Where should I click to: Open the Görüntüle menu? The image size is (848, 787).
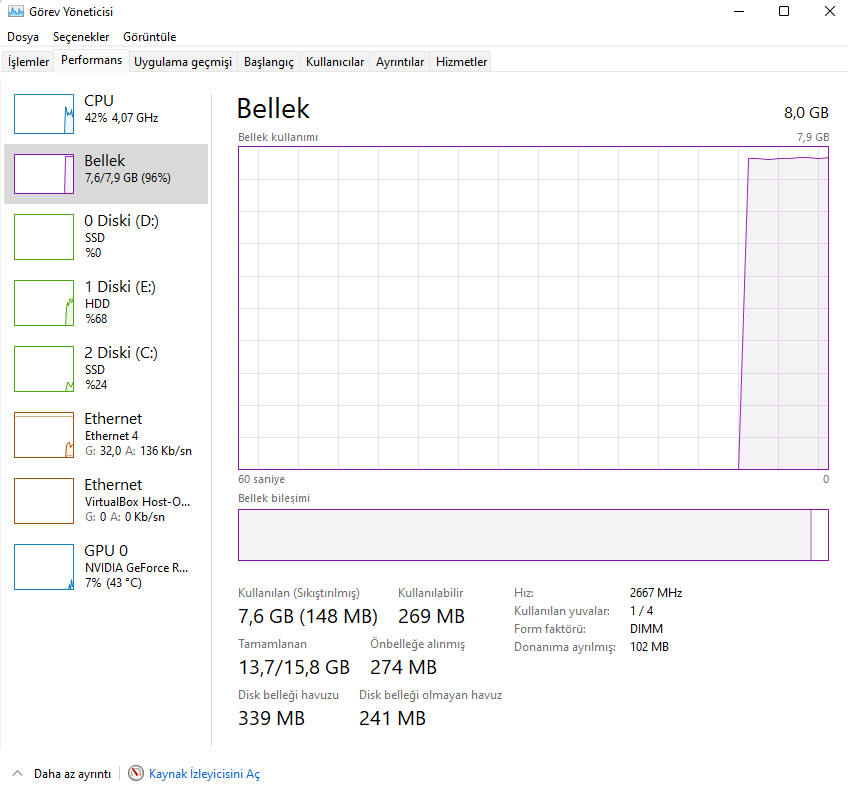click(150, 37)
